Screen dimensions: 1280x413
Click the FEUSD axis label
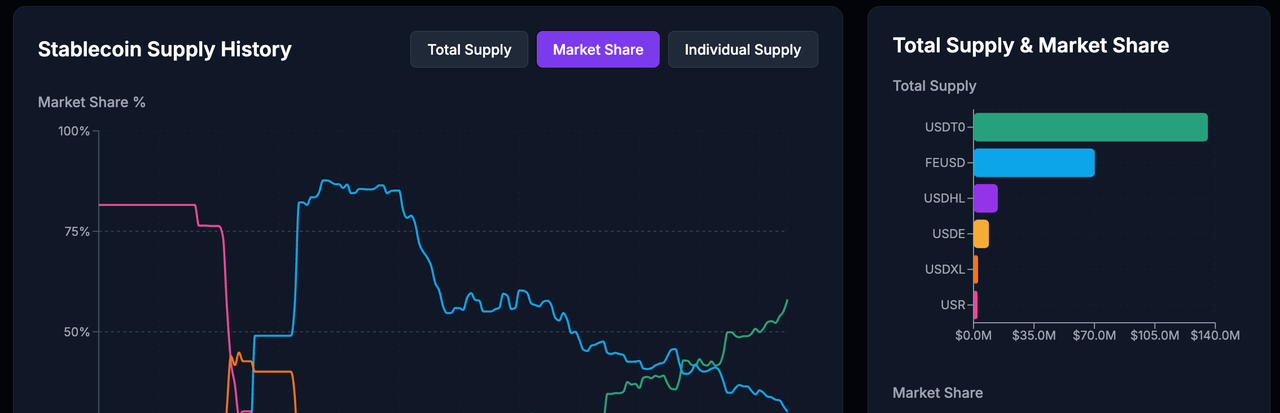pos(945,162)
